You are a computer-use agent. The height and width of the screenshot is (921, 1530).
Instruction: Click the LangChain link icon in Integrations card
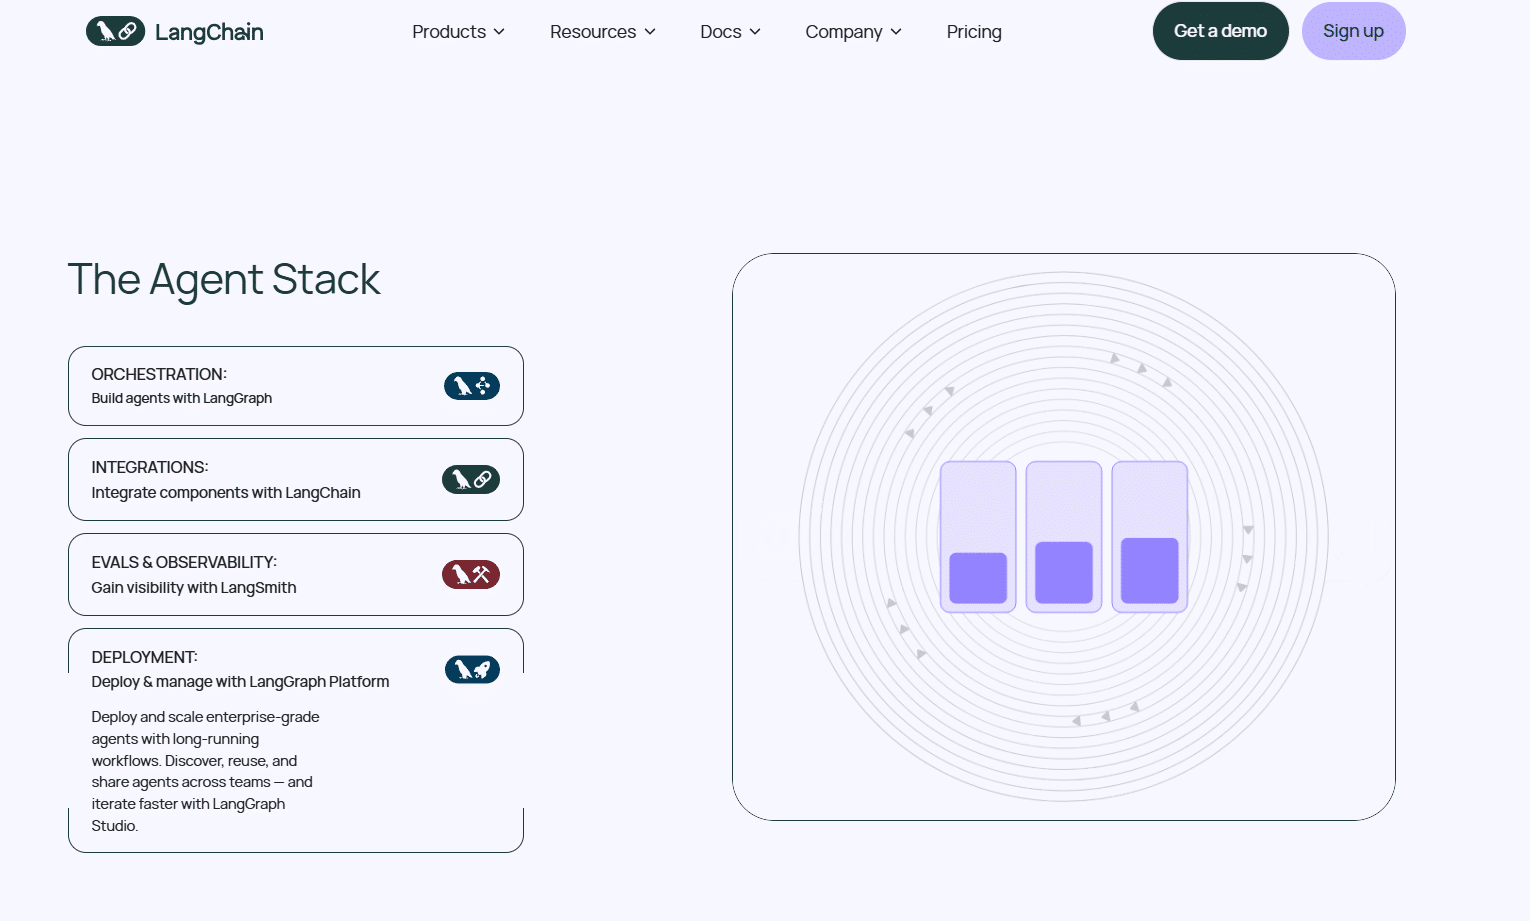point(471,479)
